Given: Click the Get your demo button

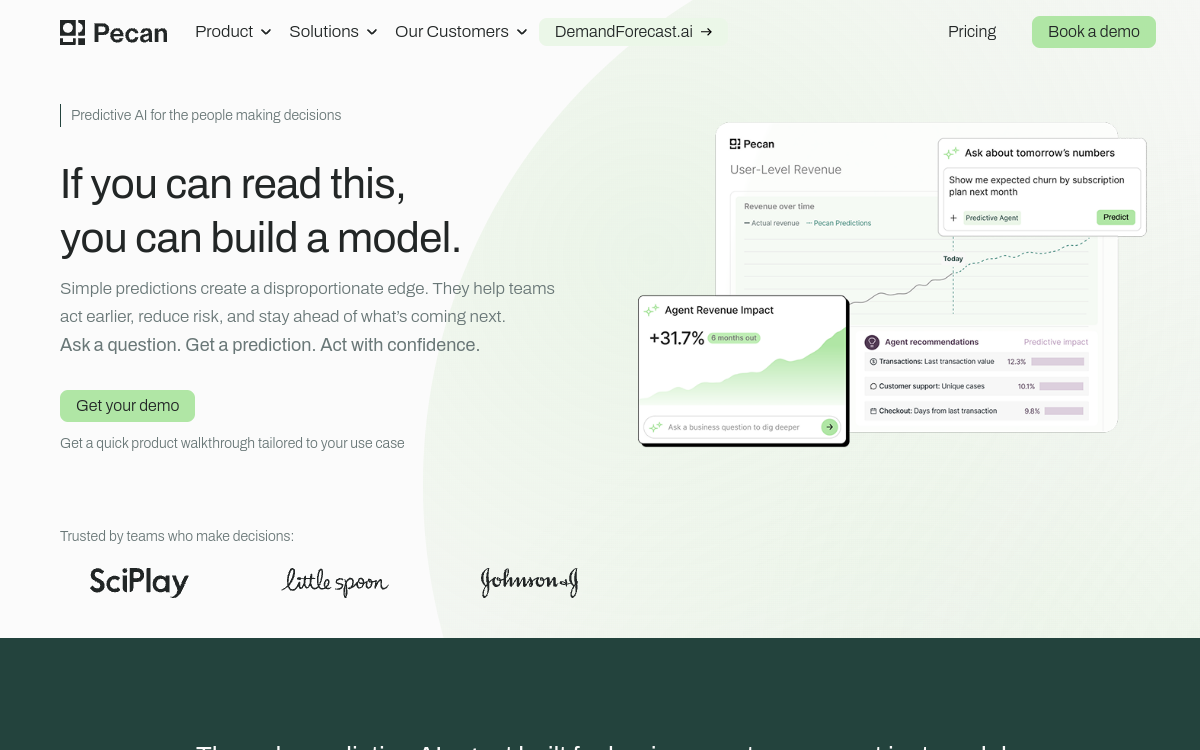Looking at the screenshot, I should (127, 406).
